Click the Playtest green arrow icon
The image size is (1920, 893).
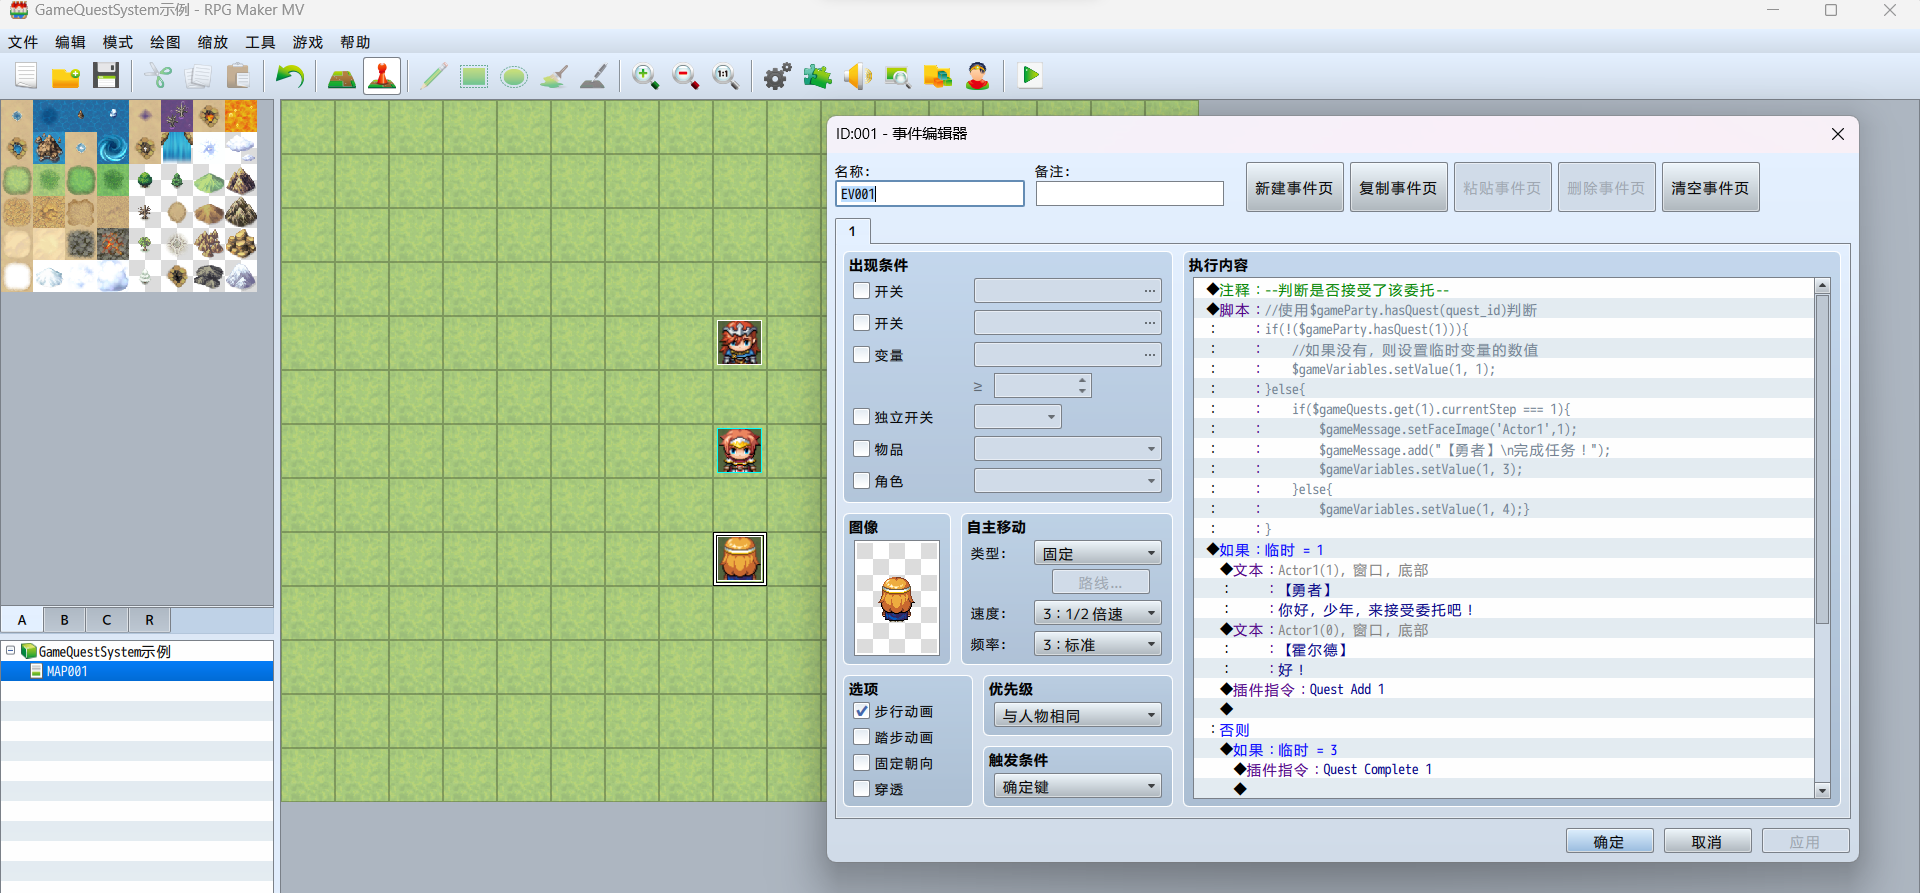coord(1030,76)
